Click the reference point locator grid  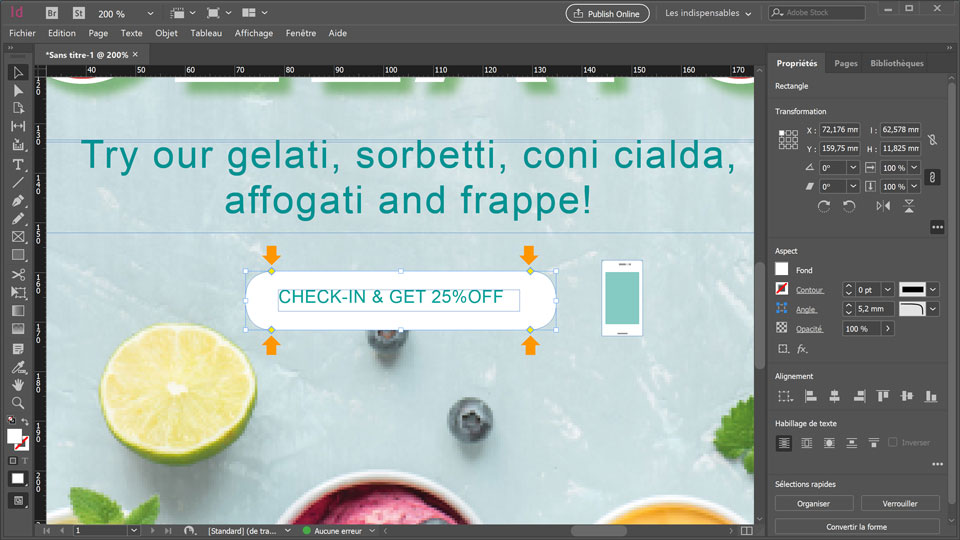(788, 140)
